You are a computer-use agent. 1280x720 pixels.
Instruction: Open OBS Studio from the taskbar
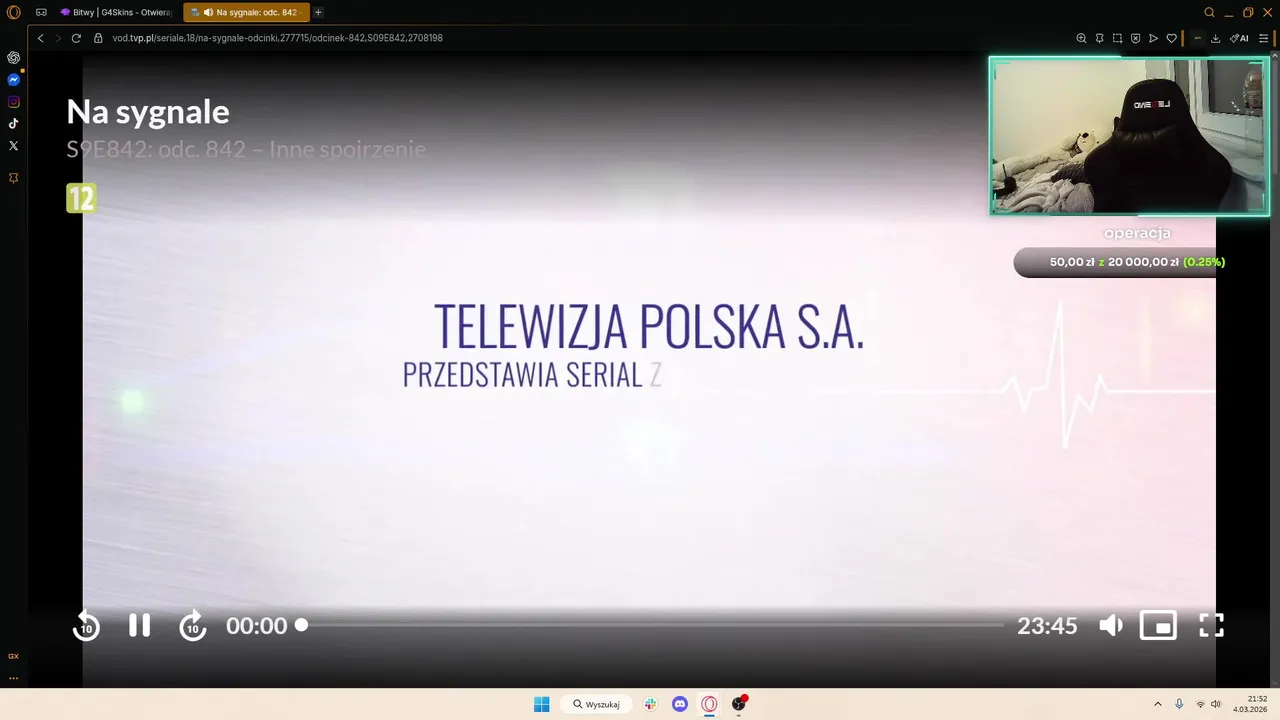coord(739,704)
